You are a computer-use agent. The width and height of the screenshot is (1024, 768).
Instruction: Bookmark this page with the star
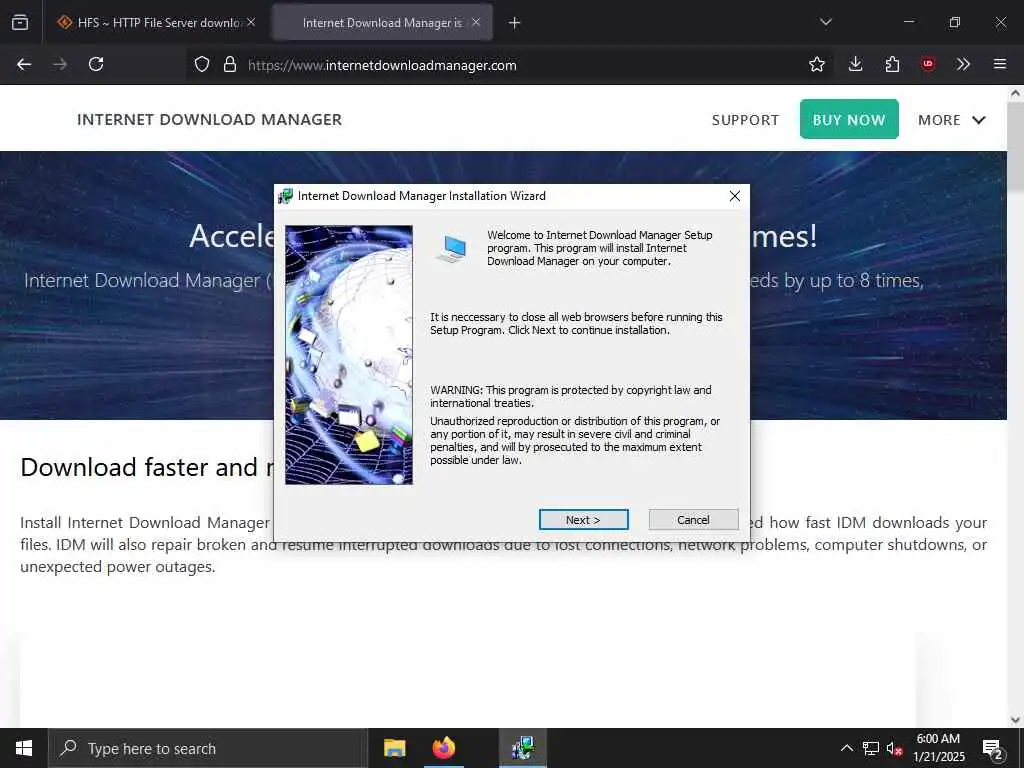click(816, 64)
